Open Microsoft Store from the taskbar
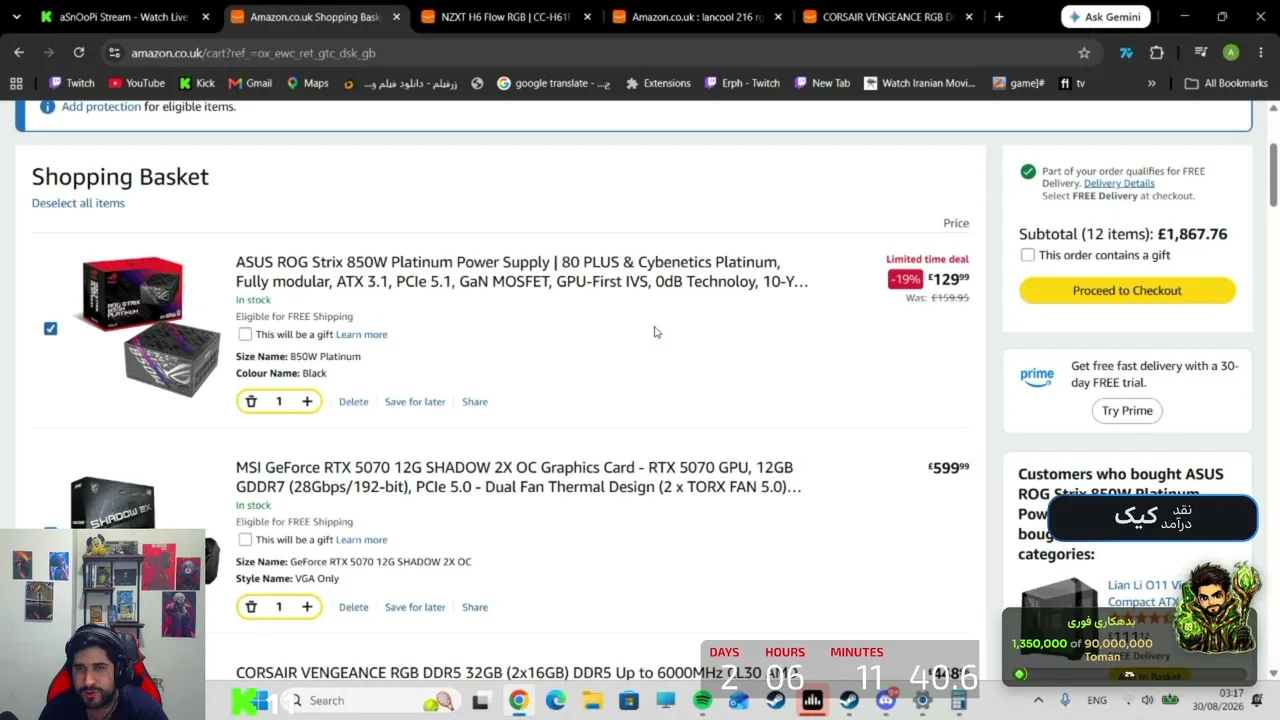Viewport: 1280px width, 720px height. 629,700
